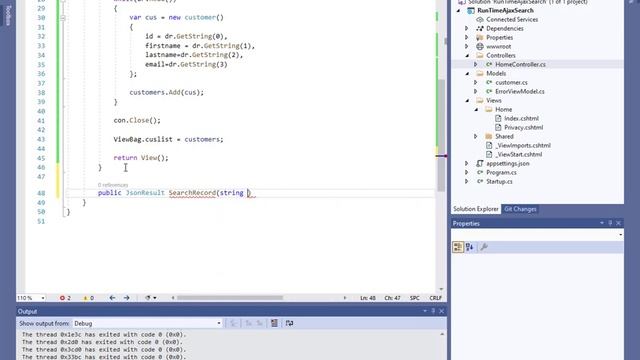640x360 pixels.
Task: Click the editor vertical scrollbar thumb
Action: coord(441,135)
